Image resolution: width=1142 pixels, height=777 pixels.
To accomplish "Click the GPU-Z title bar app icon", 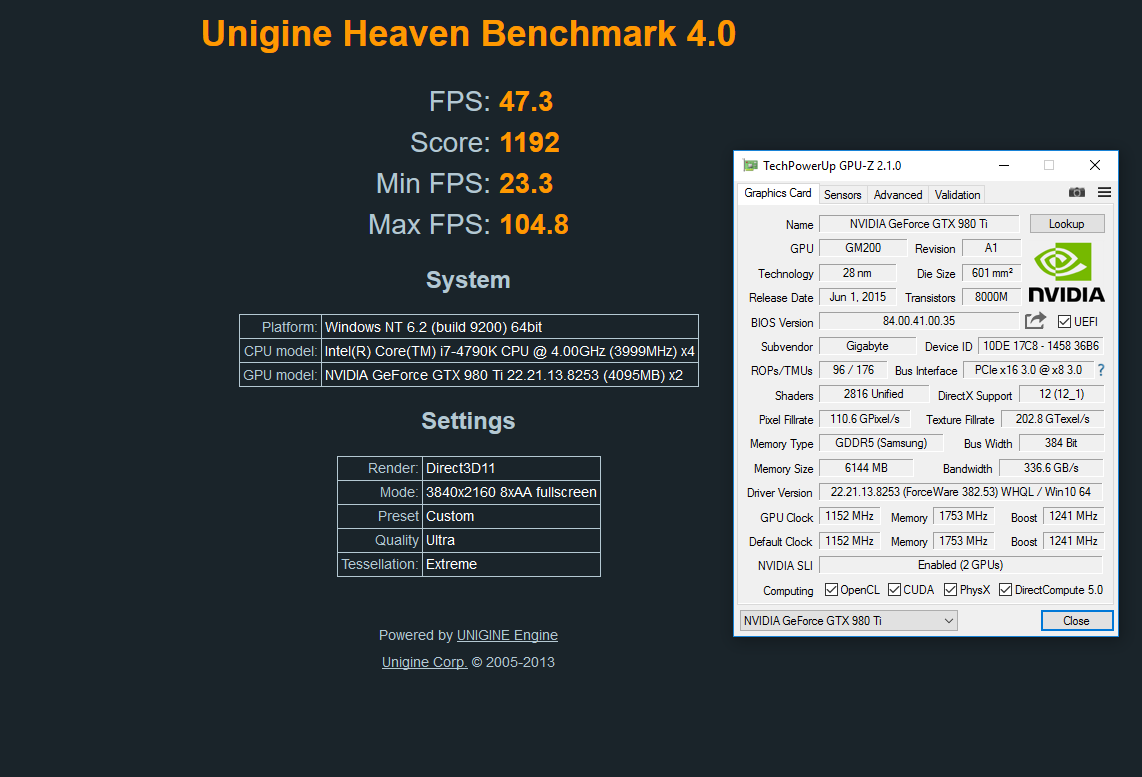I will [750, 165].
